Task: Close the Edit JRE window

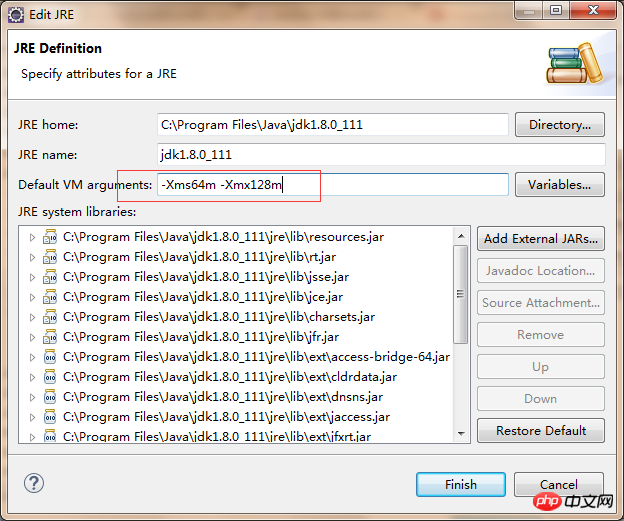Action: click(593, 10)
